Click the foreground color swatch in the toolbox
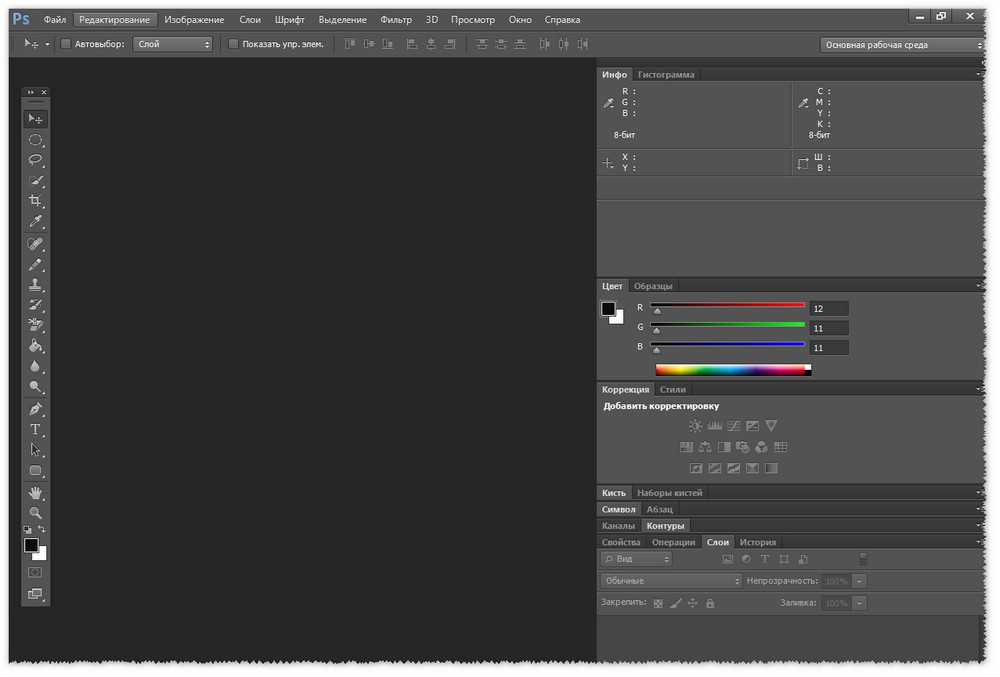Screen dimensions: 1000x677 (x=31, y=545)
